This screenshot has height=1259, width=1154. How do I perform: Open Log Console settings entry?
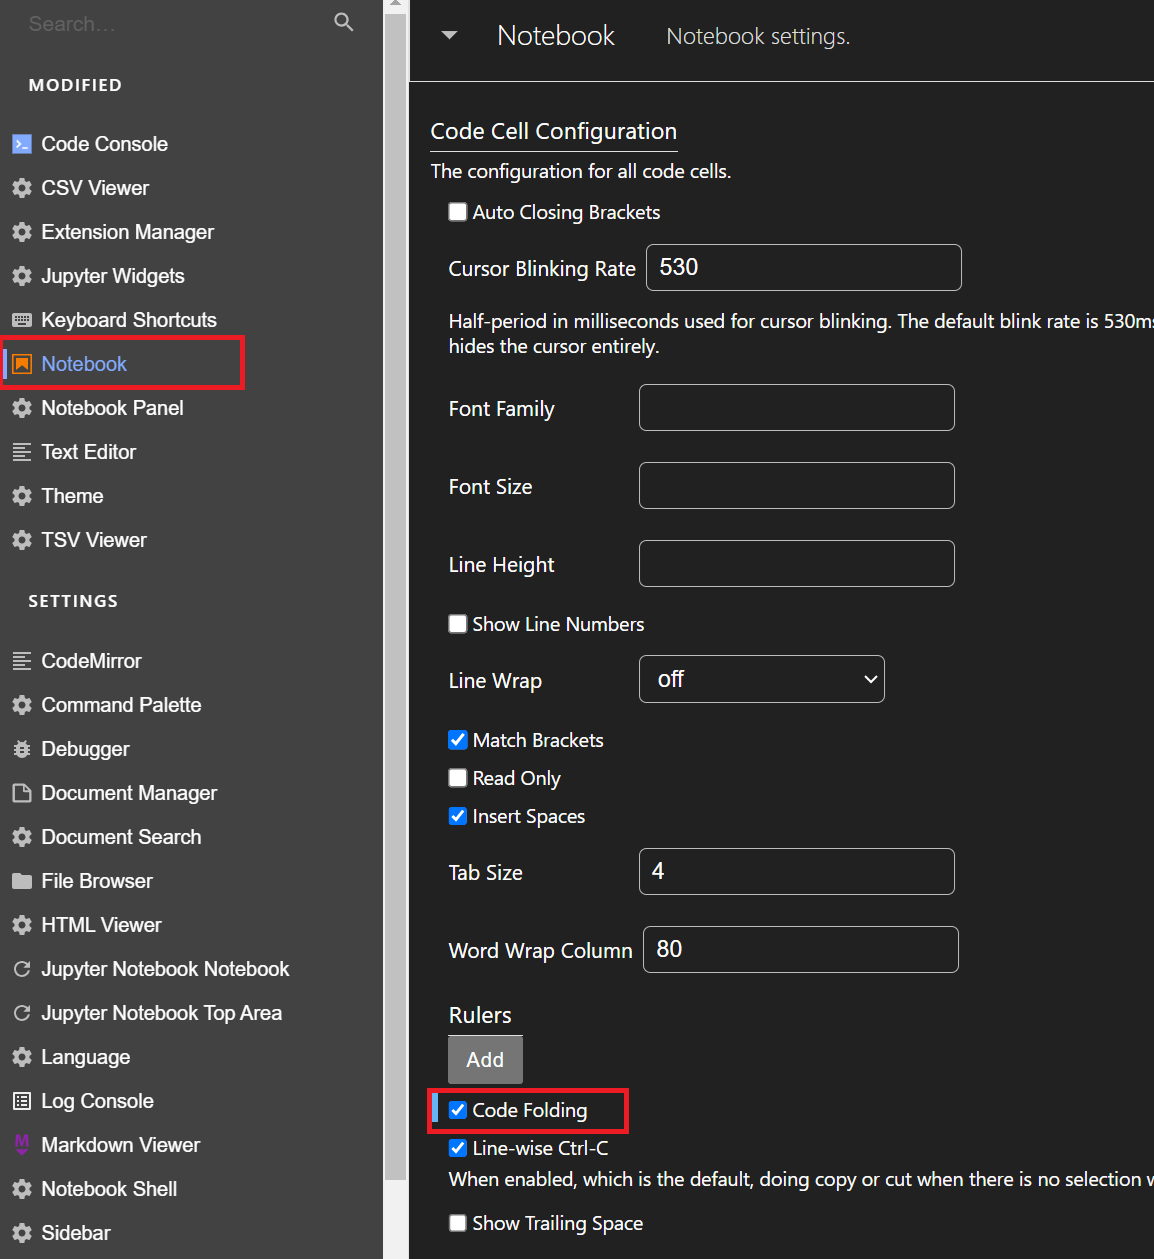(x=97, y=1101)
